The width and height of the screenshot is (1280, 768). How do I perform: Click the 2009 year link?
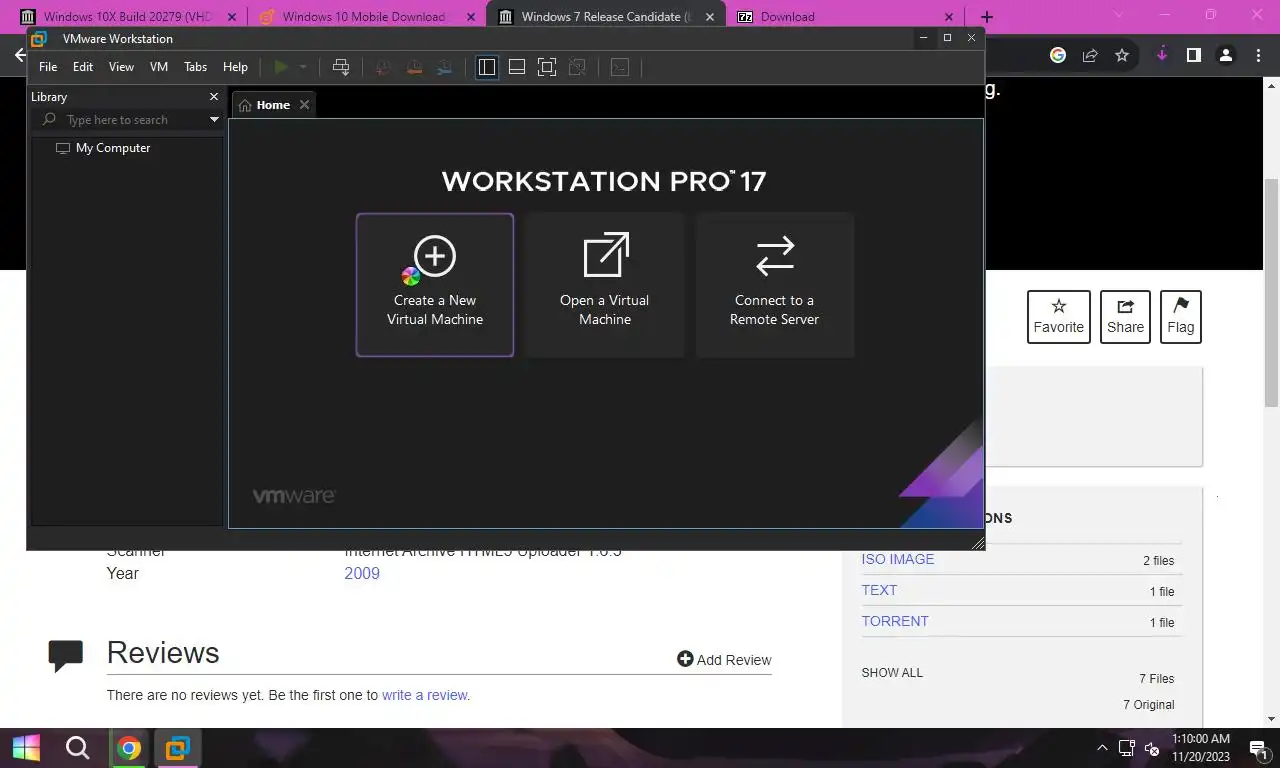click(x=362, y=573)
